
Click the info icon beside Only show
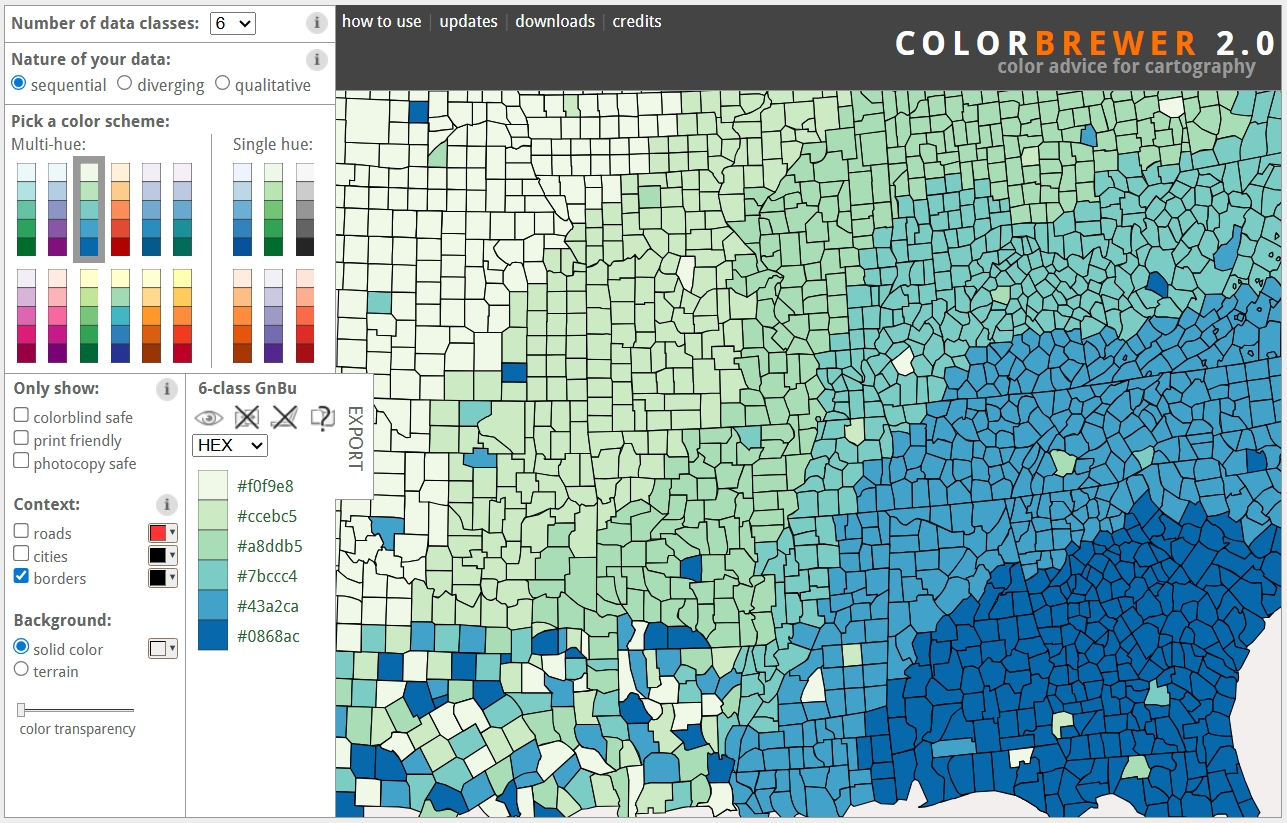165,389
